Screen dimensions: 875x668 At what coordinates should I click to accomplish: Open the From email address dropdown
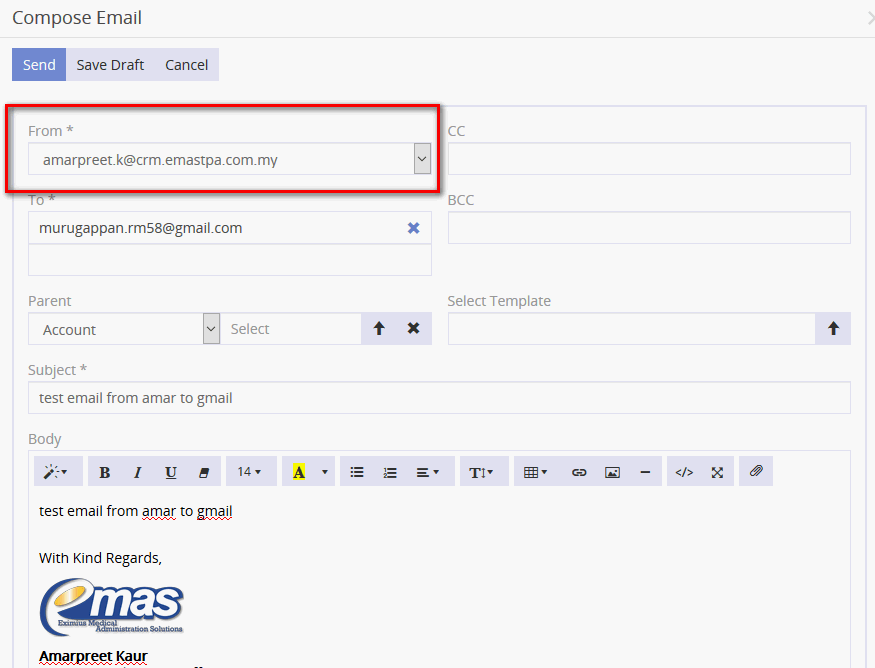[422, 158]
